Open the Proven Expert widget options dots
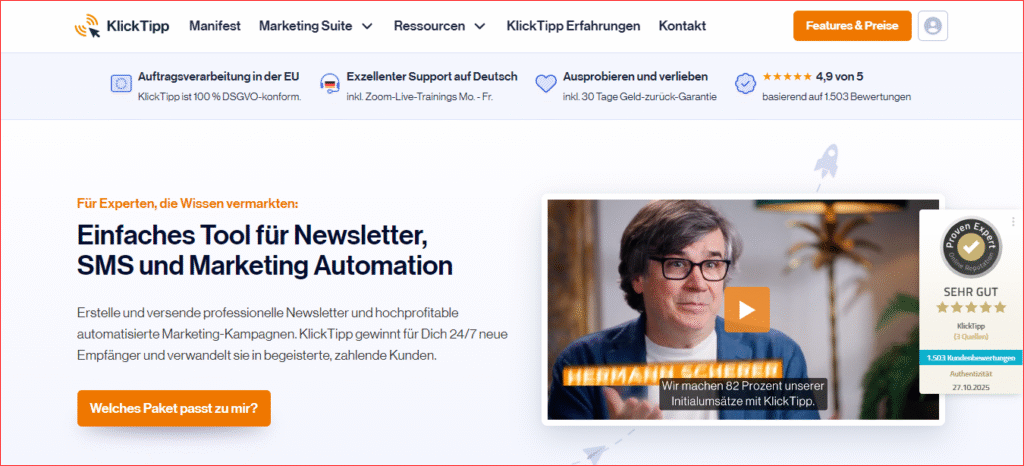 [x=1013, y=221]
